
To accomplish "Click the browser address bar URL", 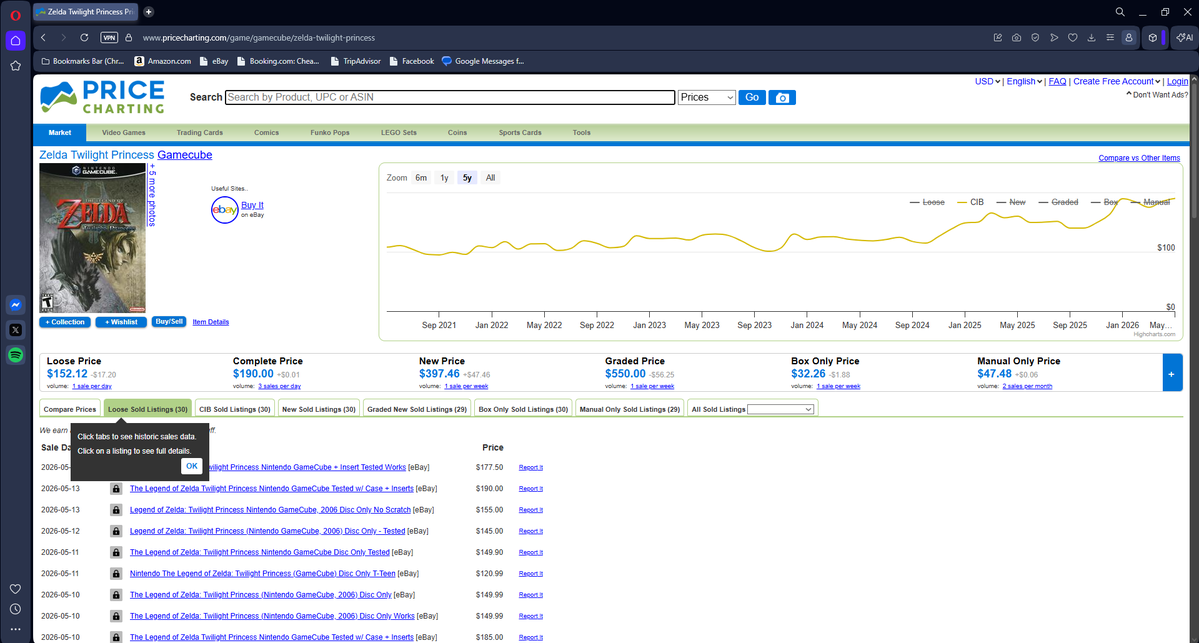I will 258,37.
